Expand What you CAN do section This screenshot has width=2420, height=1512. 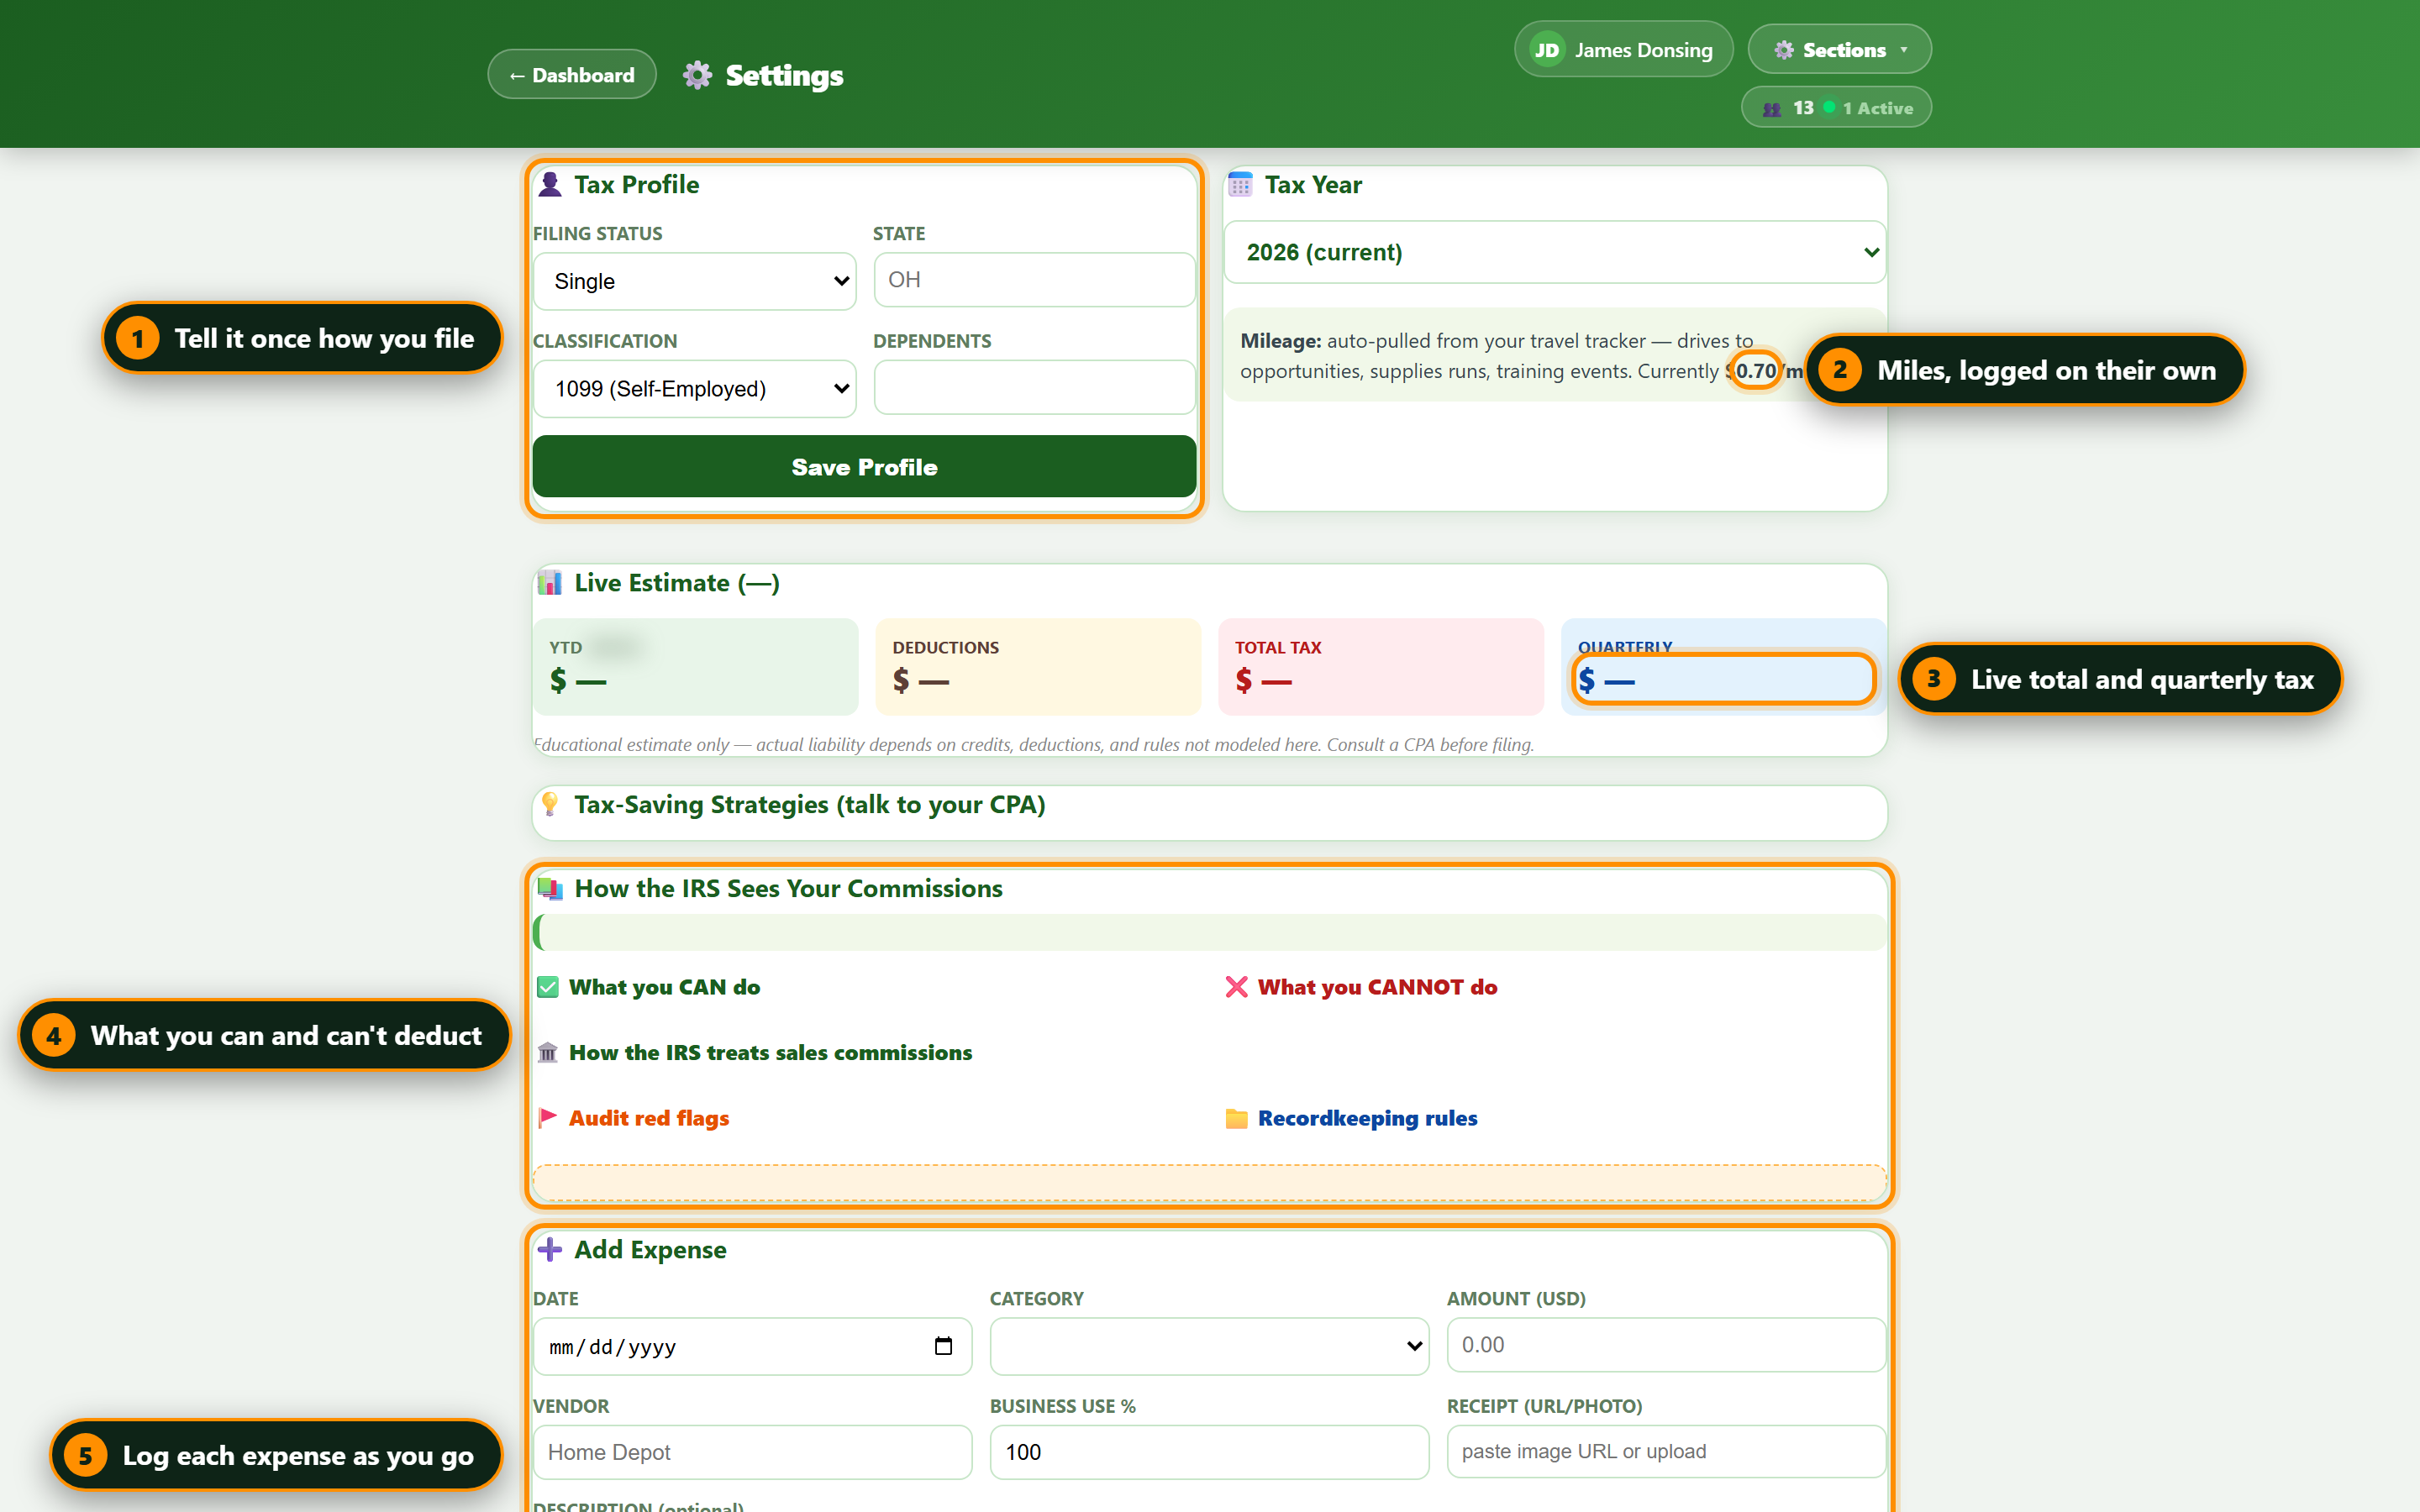[x=664, y=987]
